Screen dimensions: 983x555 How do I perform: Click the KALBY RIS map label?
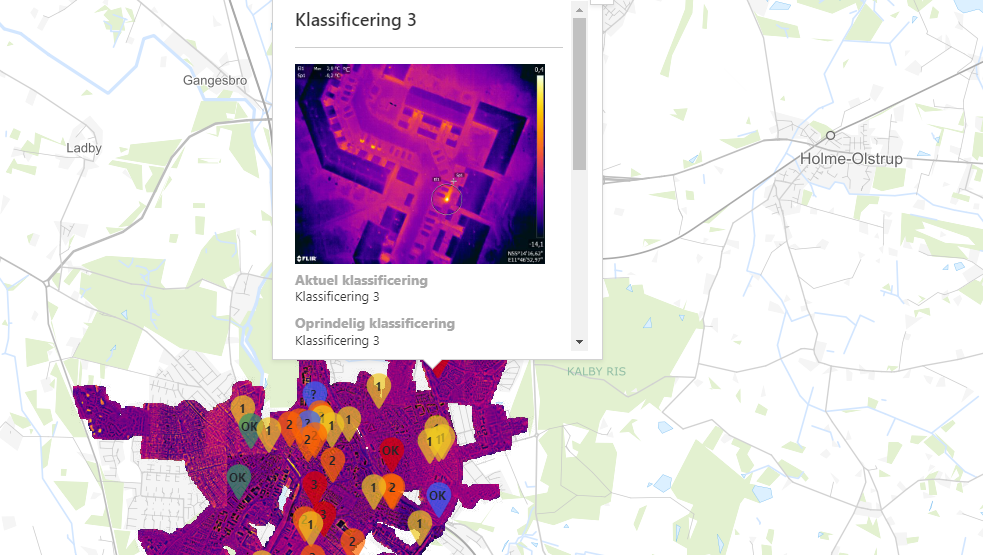point(596,371)
